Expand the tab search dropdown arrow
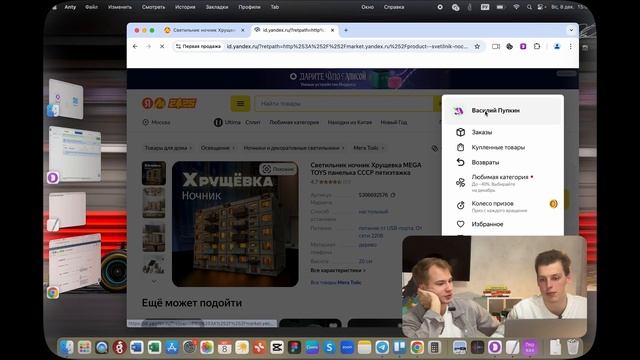The image size is (640, 360). pyautogui.click(x=571, y=30)
